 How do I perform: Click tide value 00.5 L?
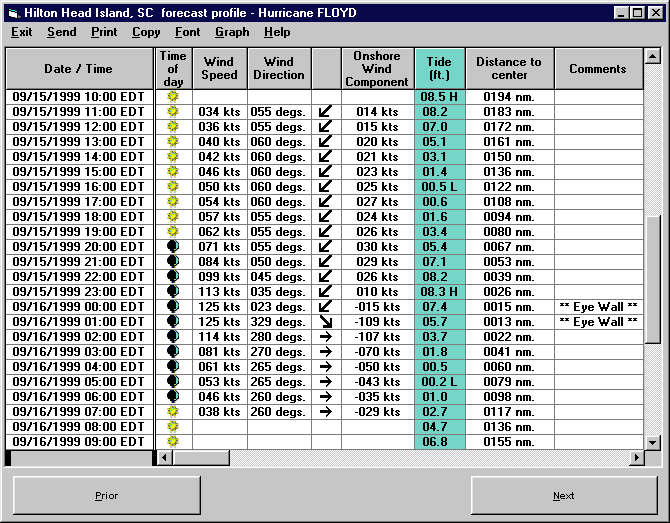pos(440,187)
